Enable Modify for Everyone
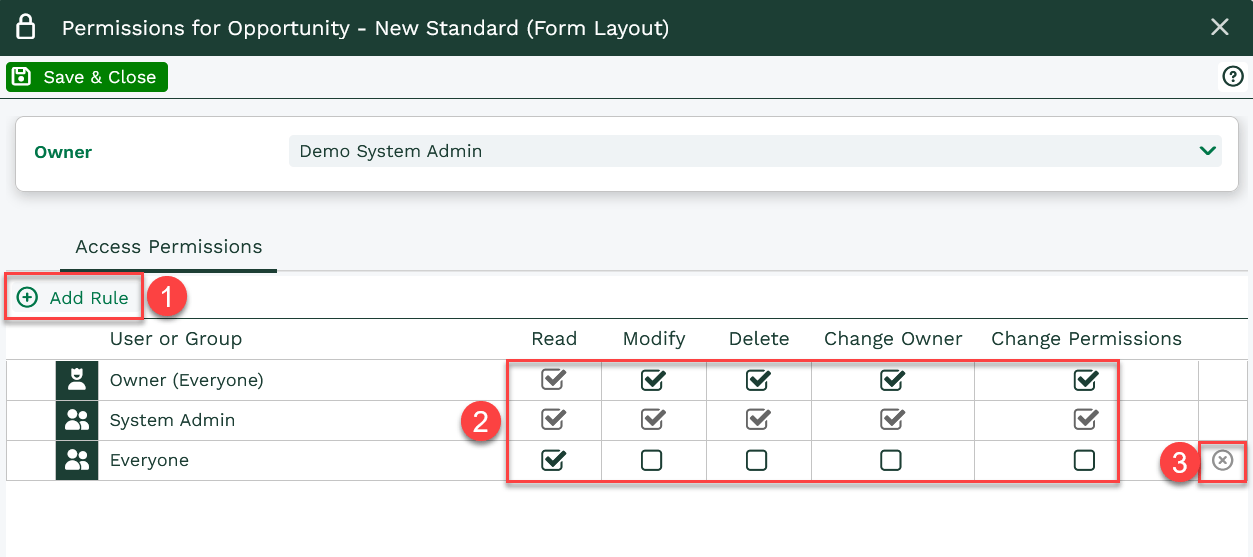 pyautogui.click(x=651, y=460)
